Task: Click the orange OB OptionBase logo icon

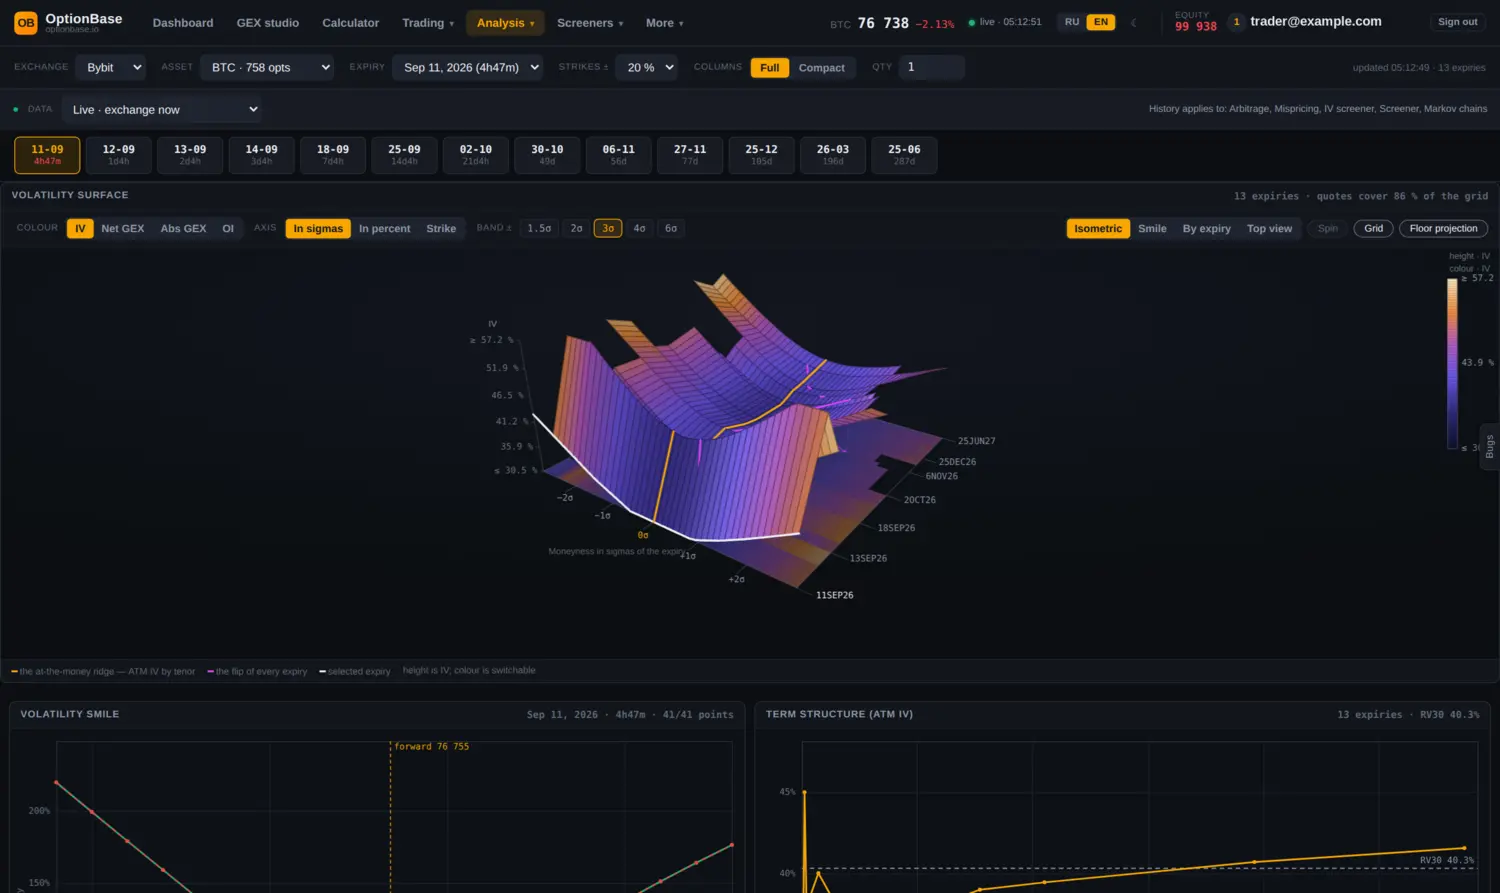Action: (x=26, y=22)
